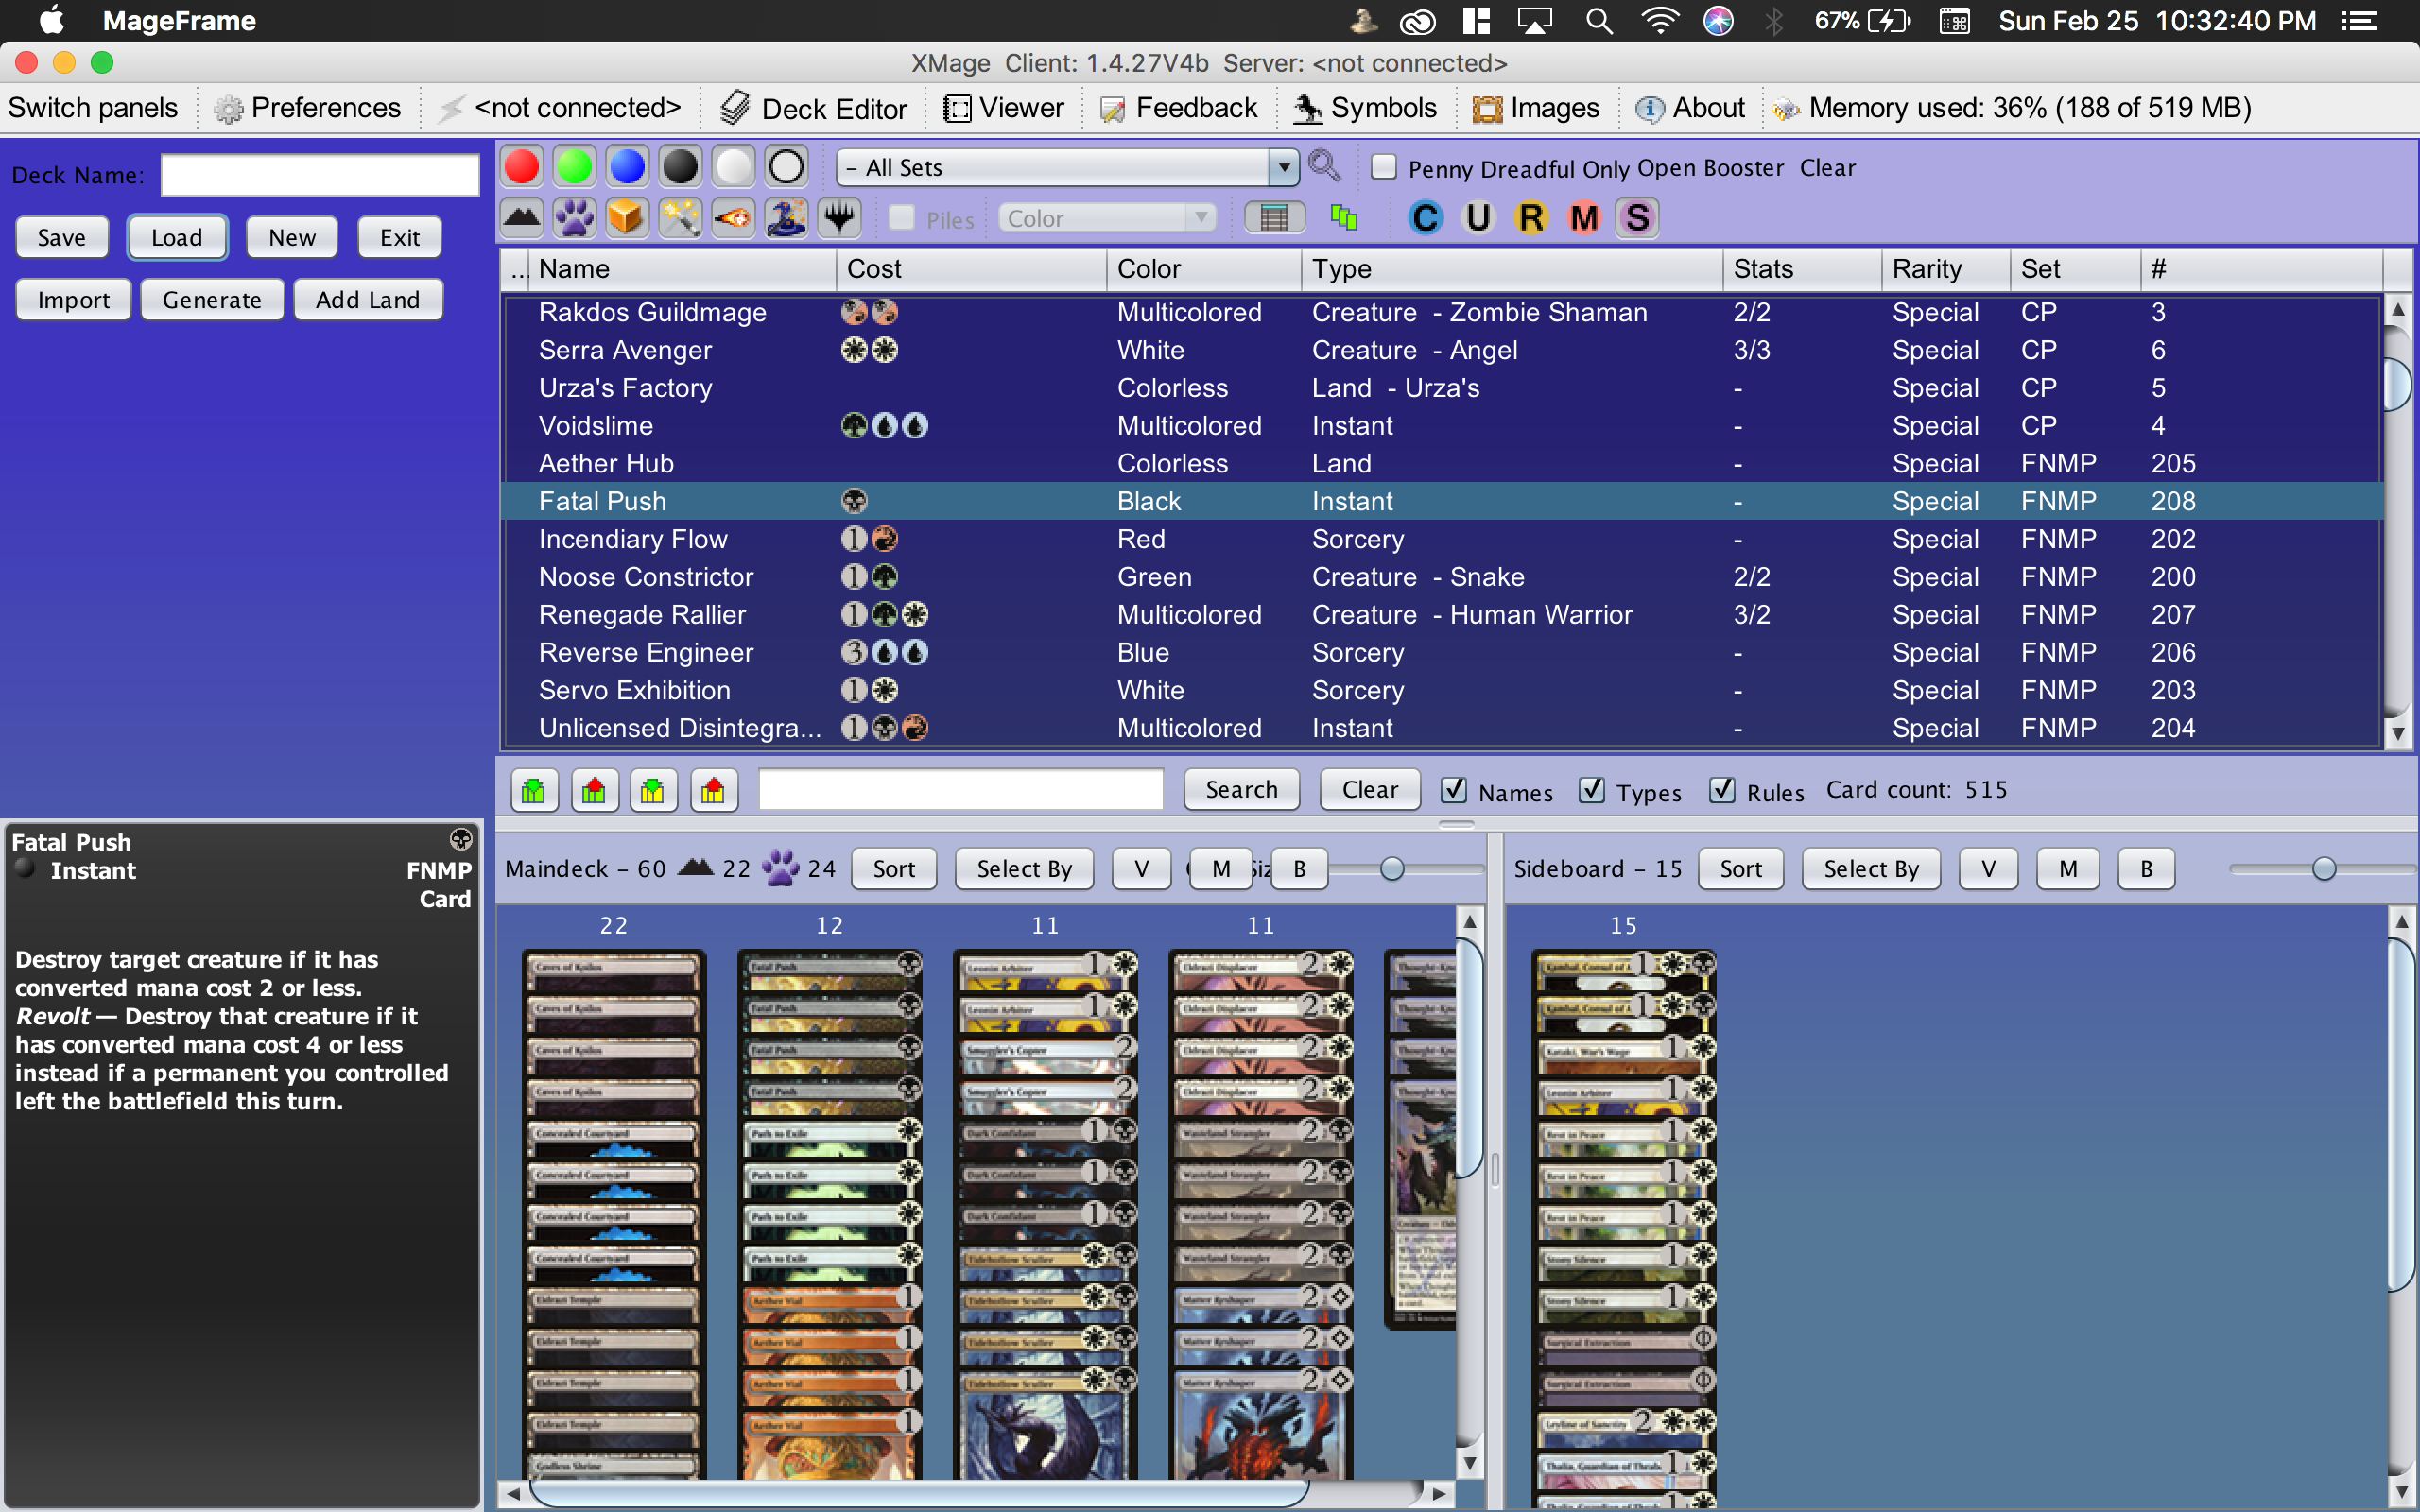Select Noose Constrictor row in card table
The width and height of the screenshot is (2420, 1512).
click(x=1441, y=577)
